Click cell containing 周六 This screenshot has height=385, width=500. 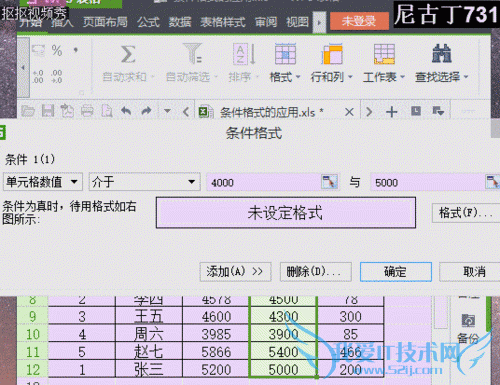pos(149,334)
